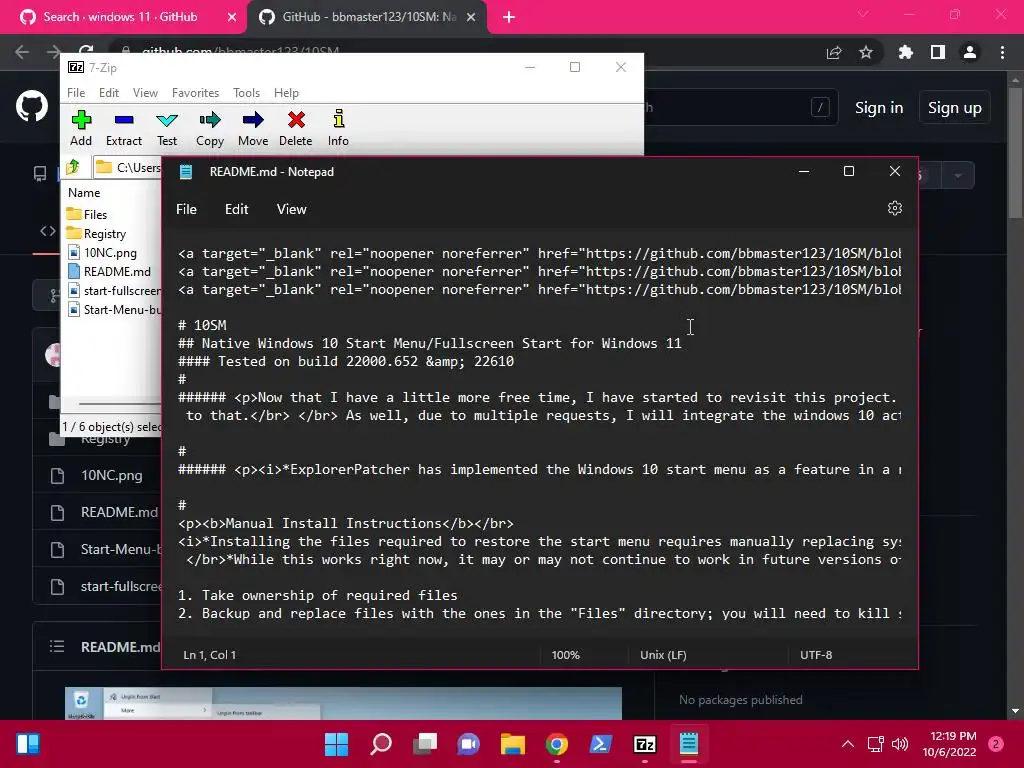Open Chrome three-dot menu
Viewport: 1024px width, 768px height.
[x=1002, y=52]
